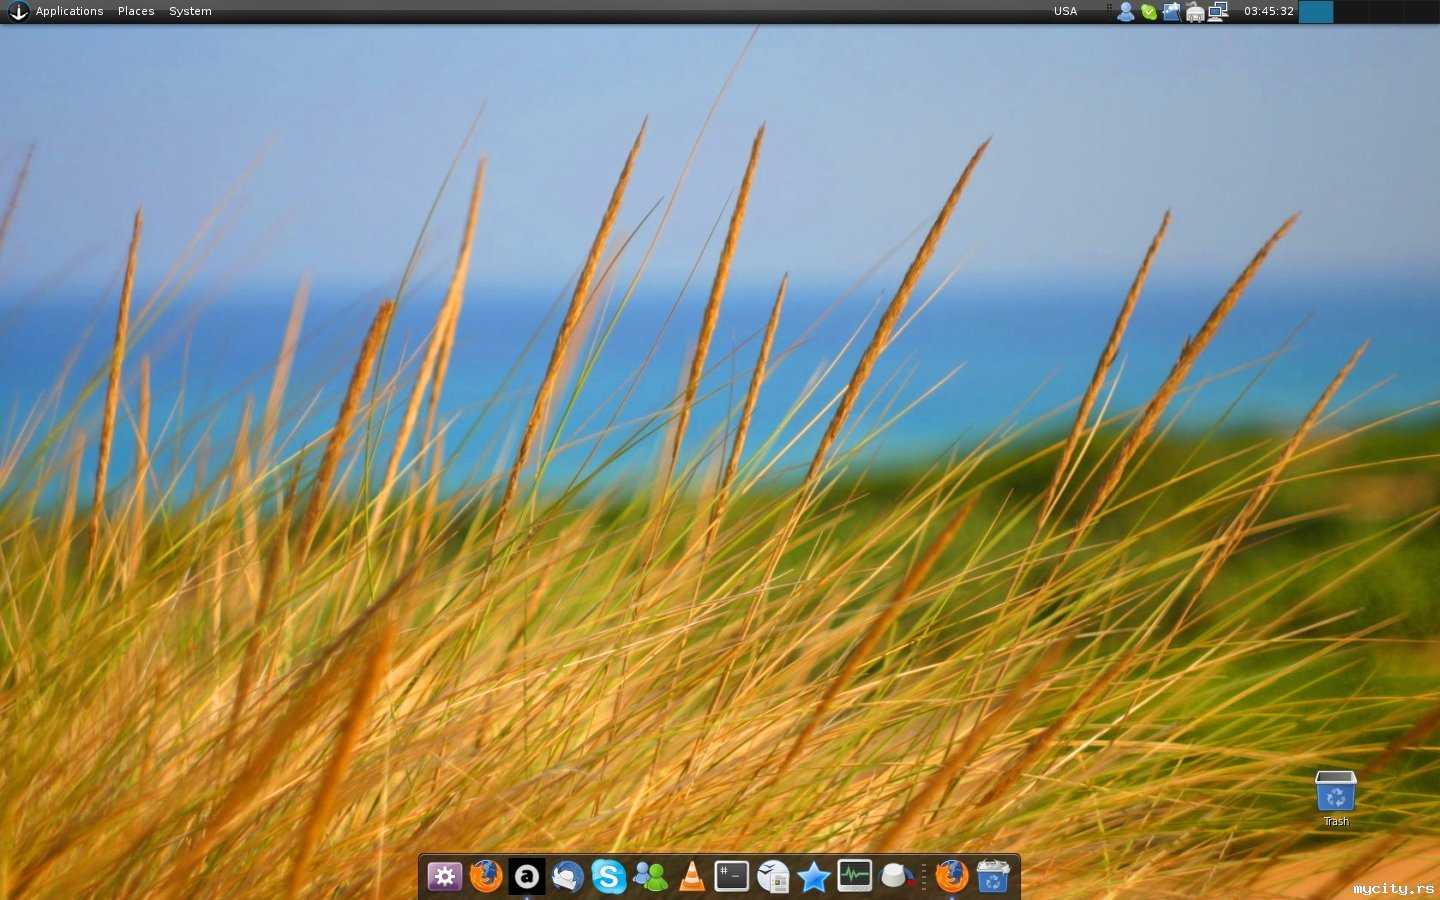Viewport: 1440px width, 900px height.
Task: Open the trash bin in the dock
Action: pos(993,877)
